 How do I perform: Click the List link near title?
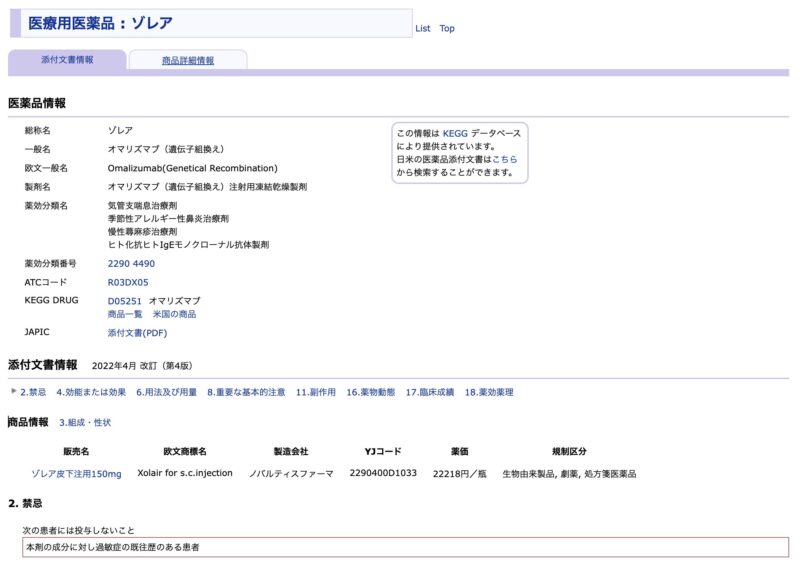click(x=422, y=28)
